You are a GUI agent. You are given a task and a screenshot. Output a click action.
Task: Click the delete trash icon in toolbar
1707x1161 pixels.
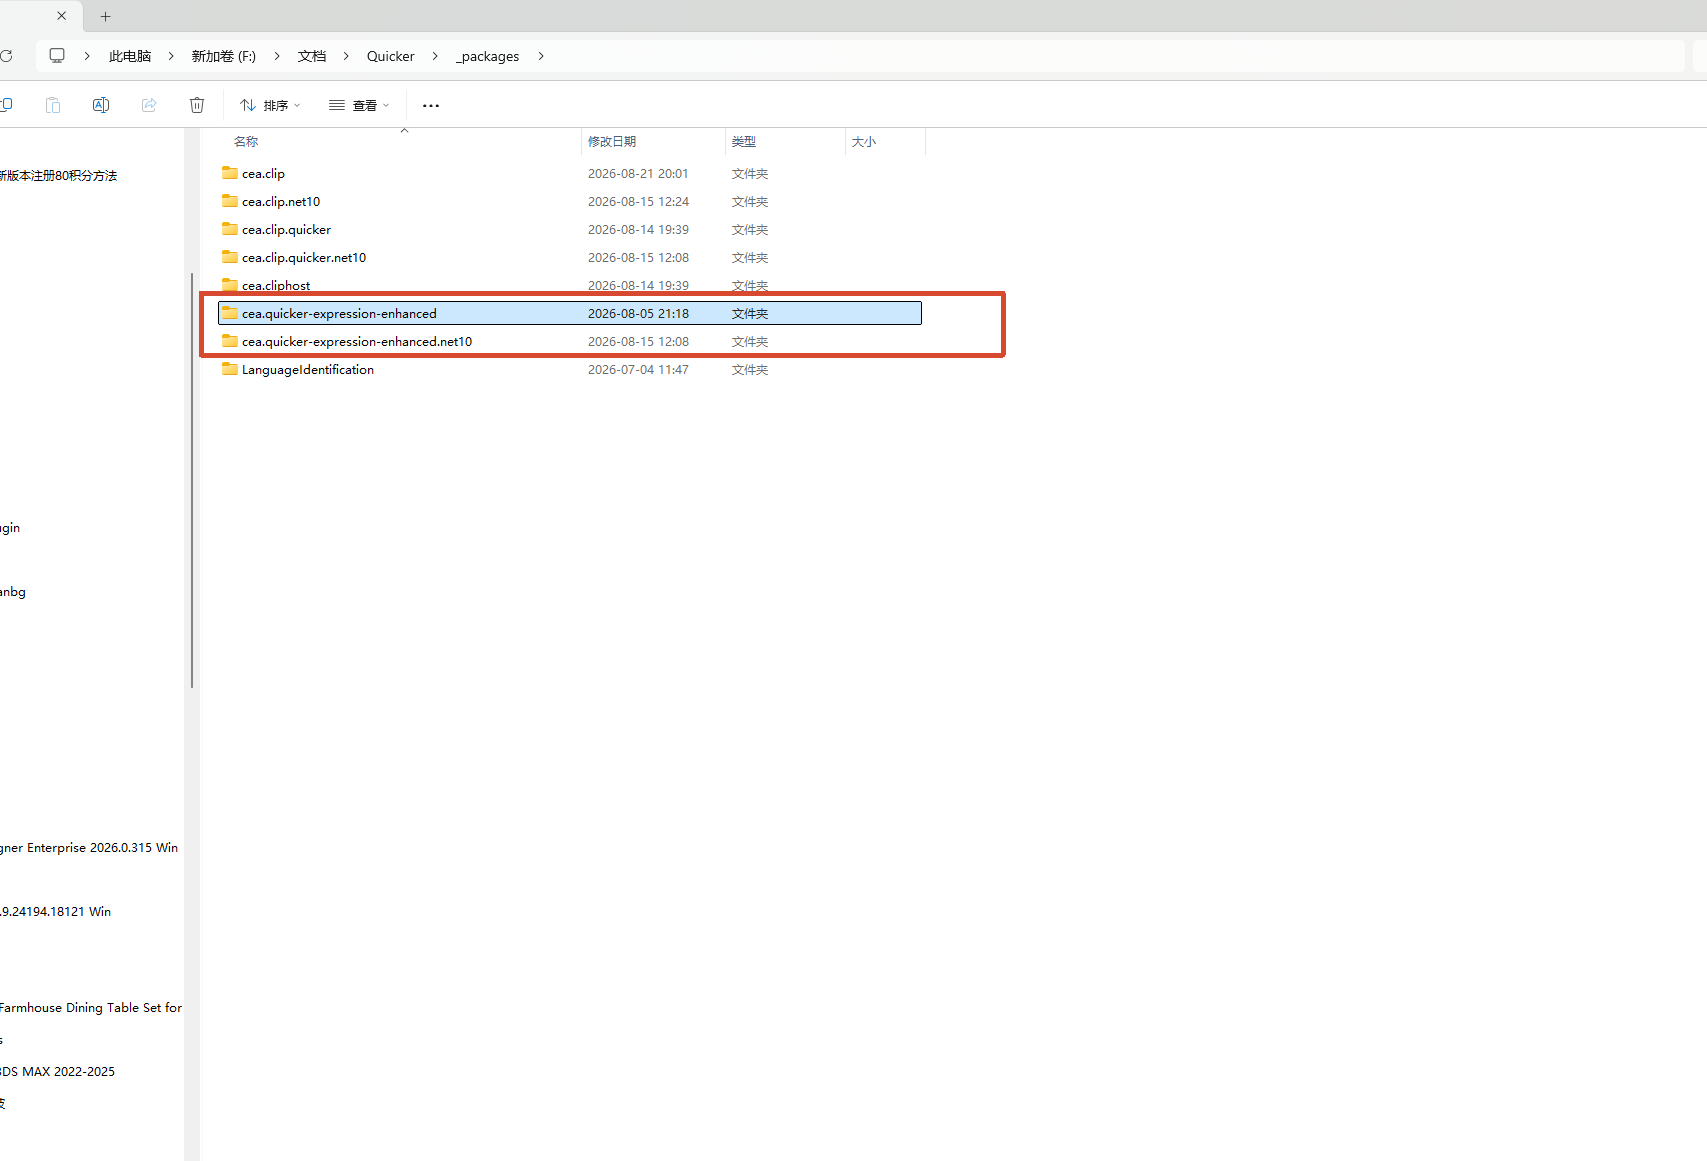point(197,105)
